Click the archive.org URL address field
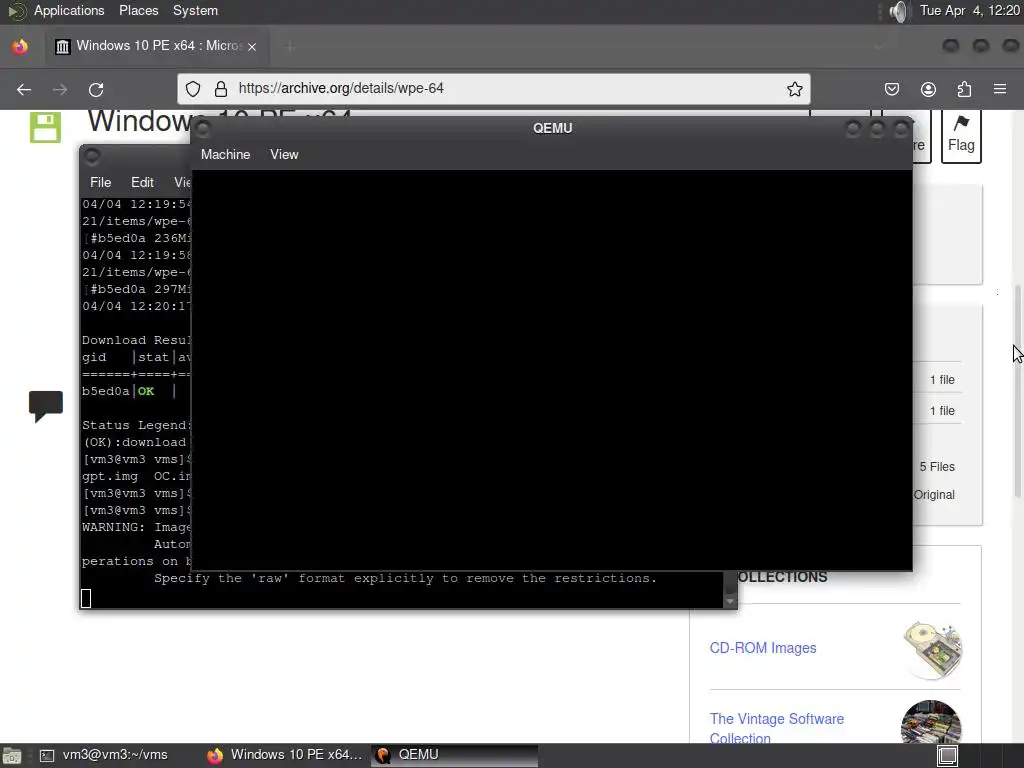 tap(494, 88)
